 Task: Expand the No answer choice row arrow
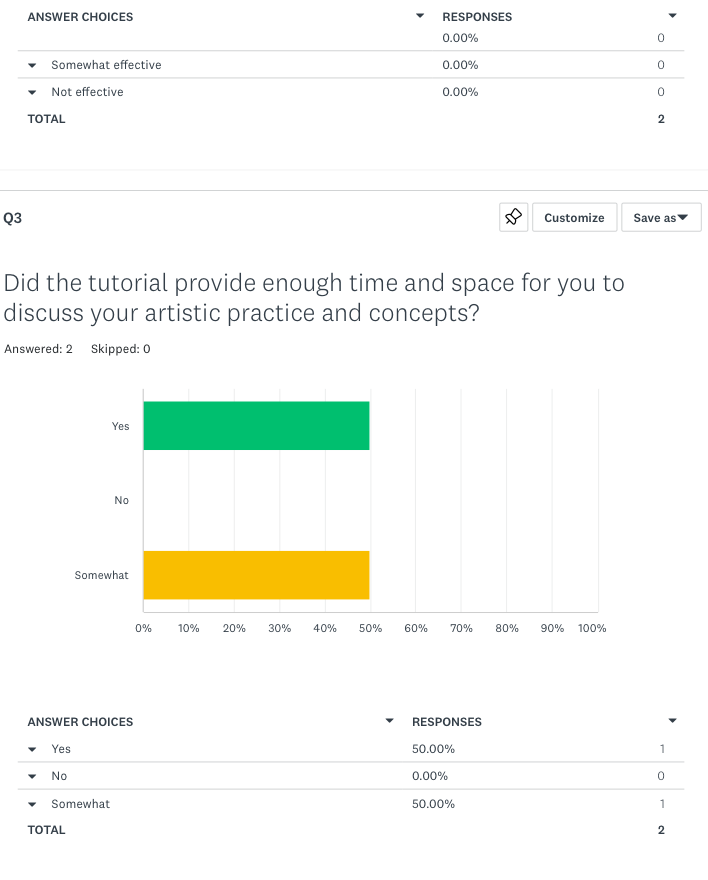coord(33,776)
